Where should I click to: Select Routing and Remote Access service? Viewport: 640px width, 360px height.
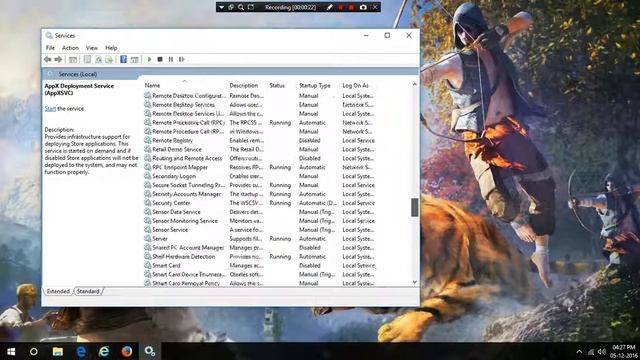260,158
